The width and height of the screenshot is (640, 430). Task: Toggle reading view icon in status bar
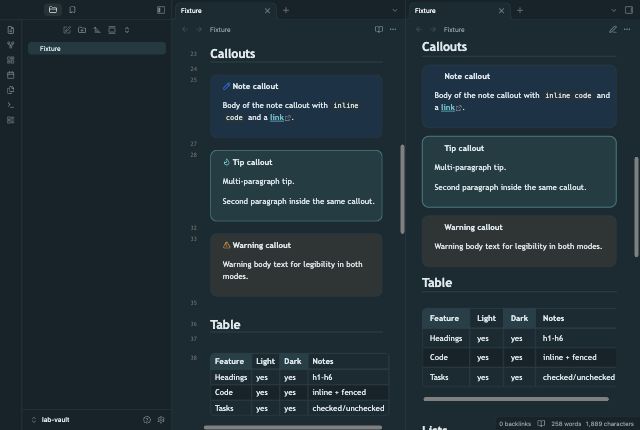(541, 424)
